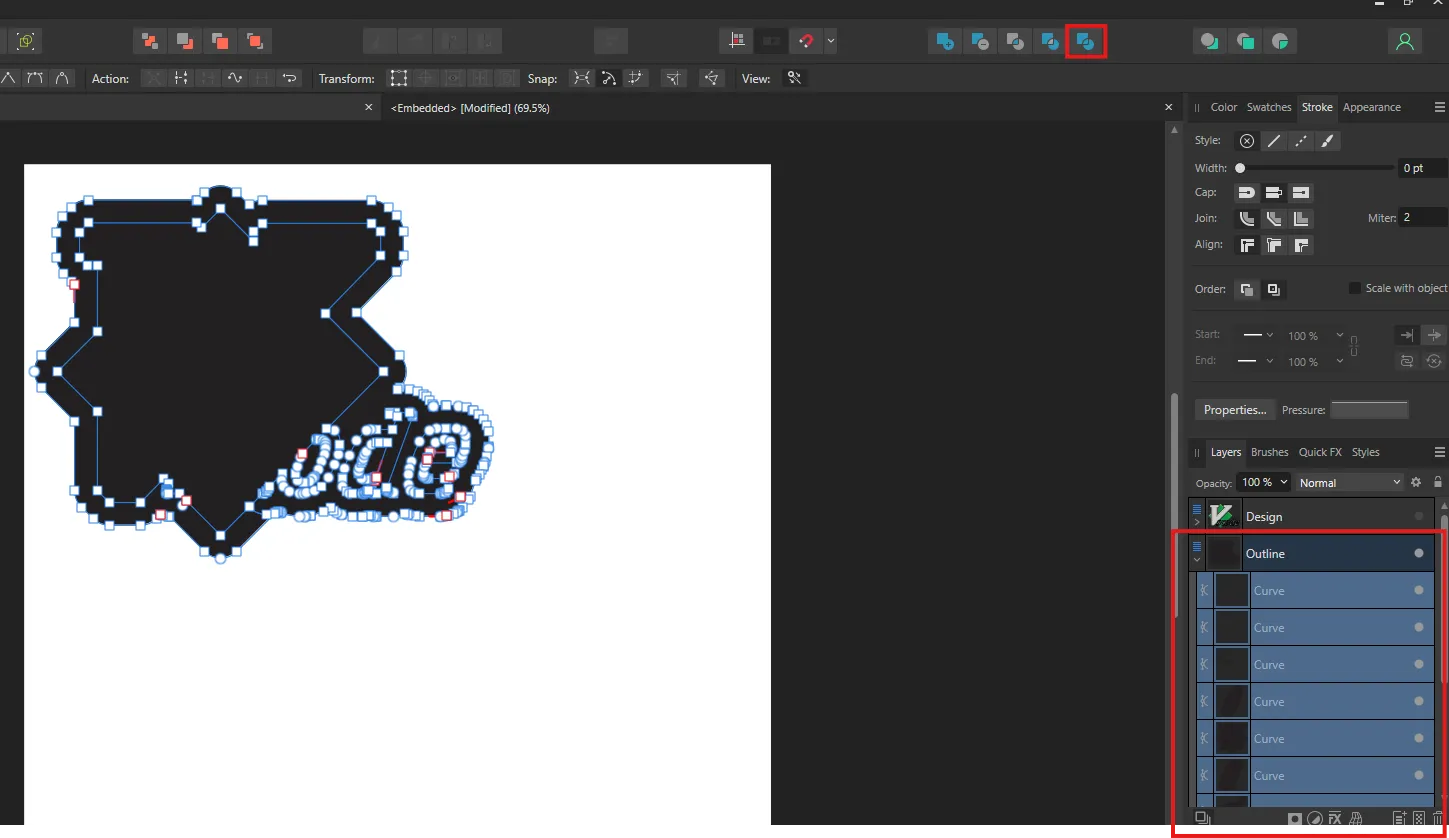The width and height of the screenshot is (1449, 838).
Task: Select the Subtract geometry operation
Action: 980,40
